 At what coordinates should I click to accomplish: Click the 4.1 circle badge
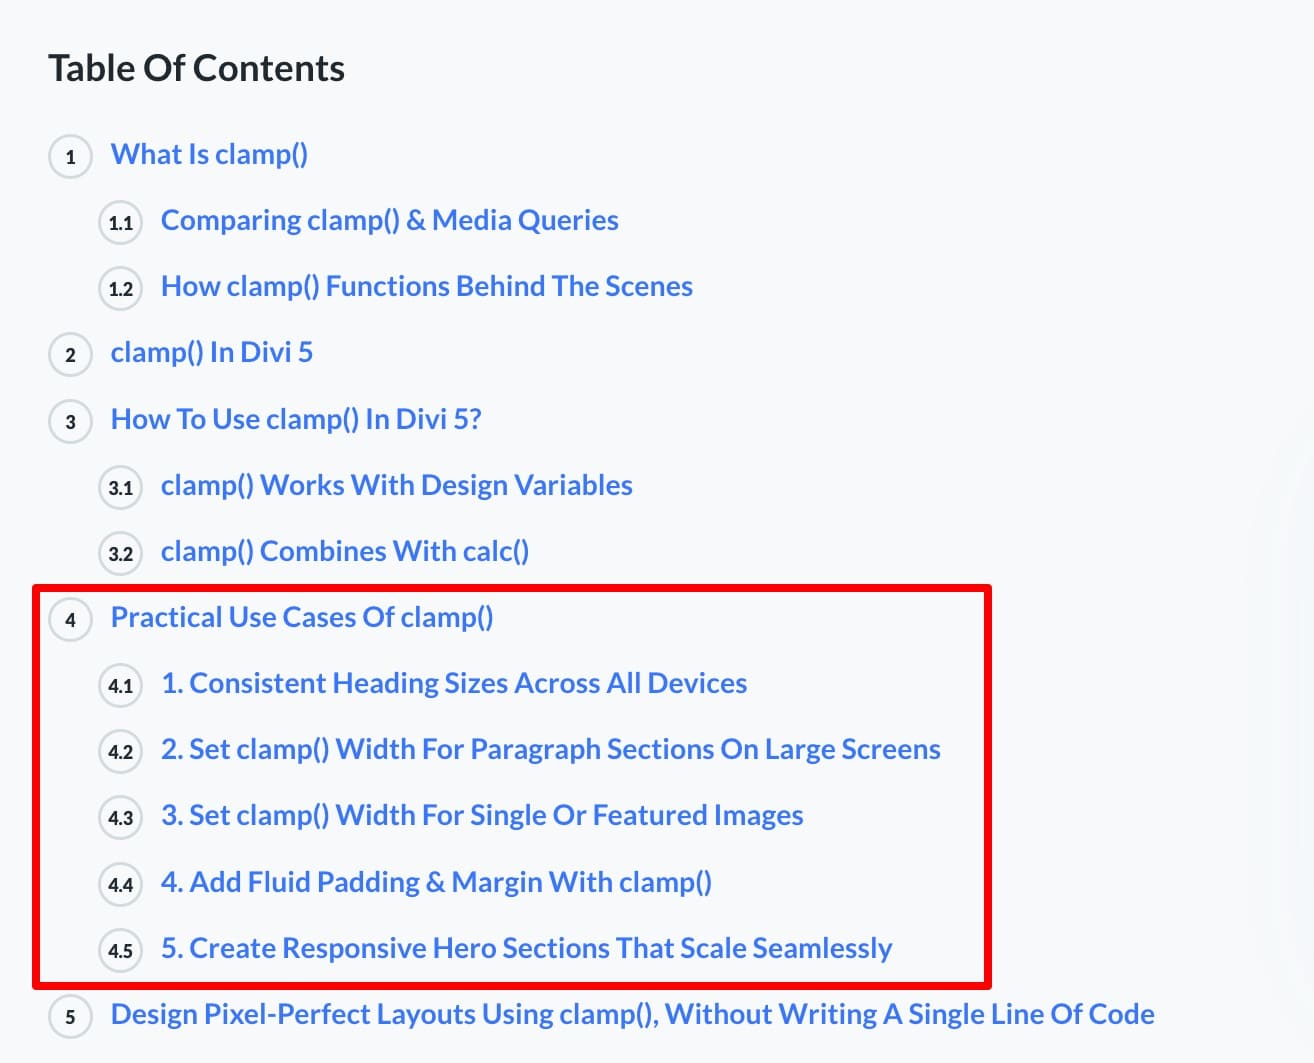[120, 686]
